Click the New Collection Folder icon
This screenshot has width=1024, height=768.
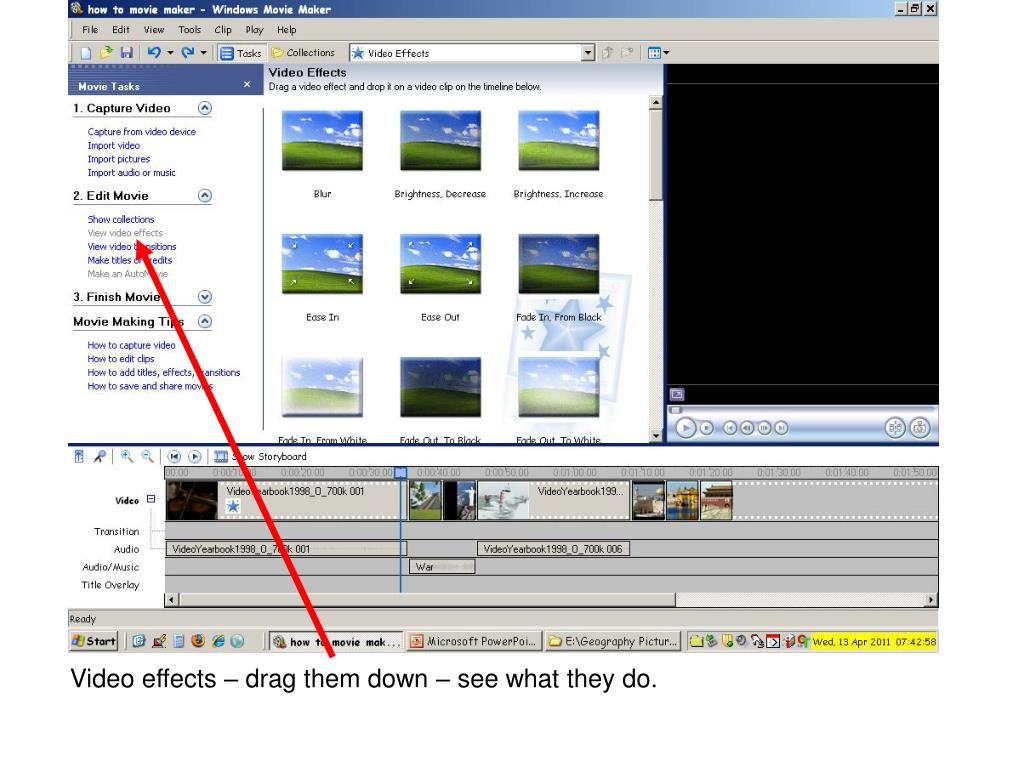(x=627, y=53)
